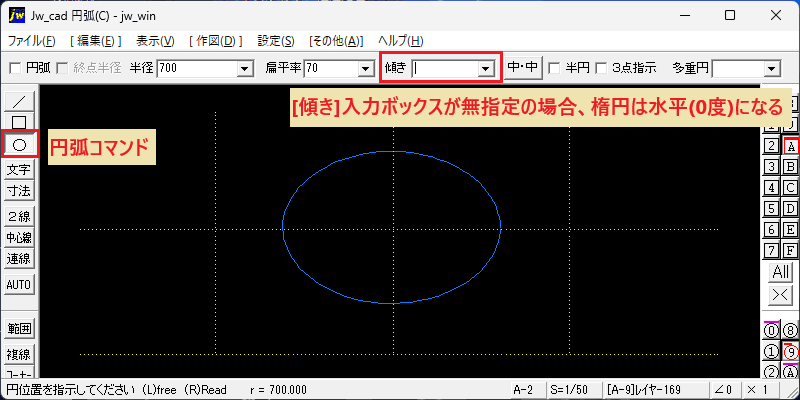Enable the 半円 half circle checkbox
This screenshot has height=400, width=800.
554,68
